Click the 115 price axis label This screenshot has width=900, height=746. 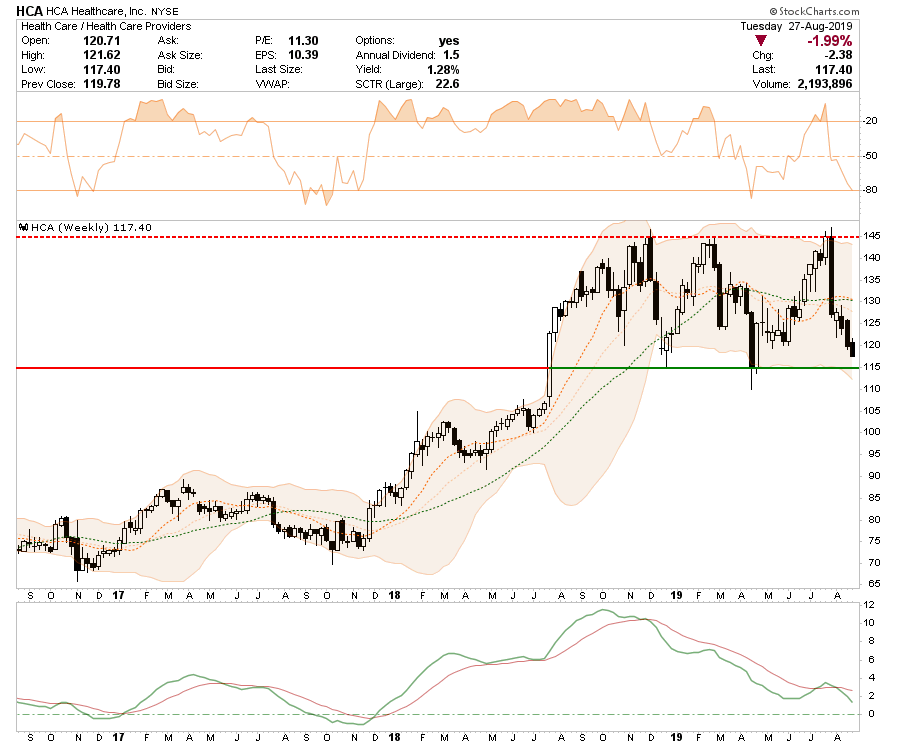[x=872, y=367]
